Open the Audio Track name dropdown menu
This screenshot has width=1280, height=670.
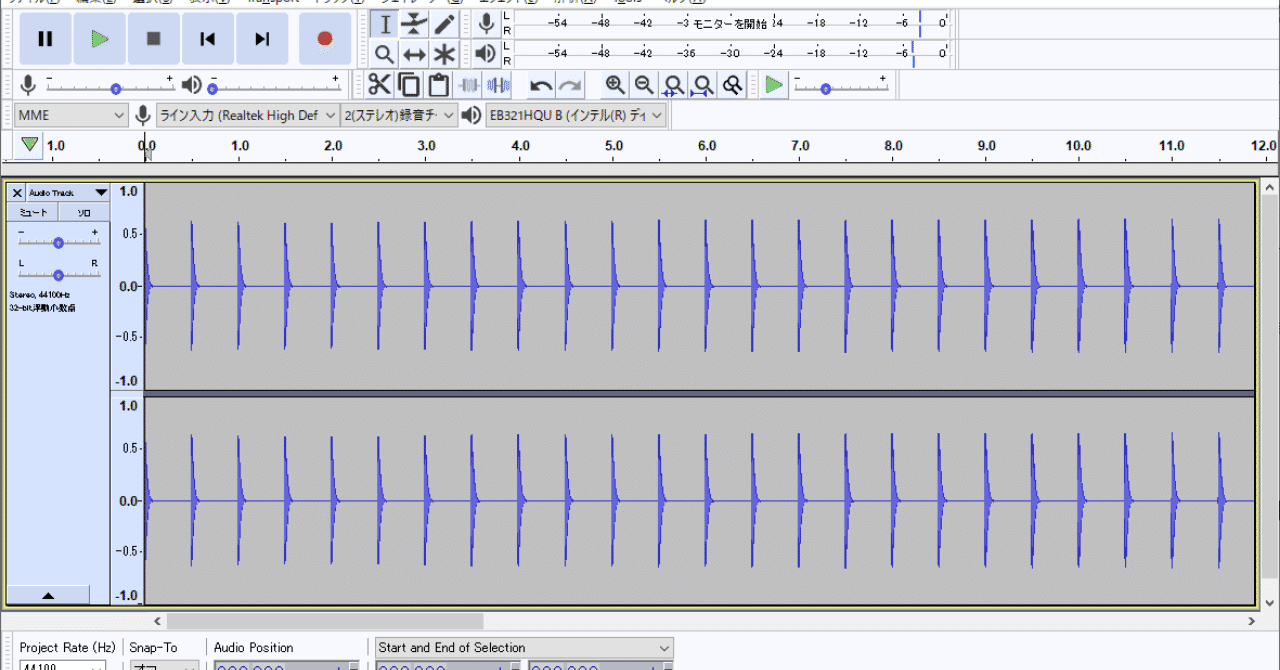point(67,192)
